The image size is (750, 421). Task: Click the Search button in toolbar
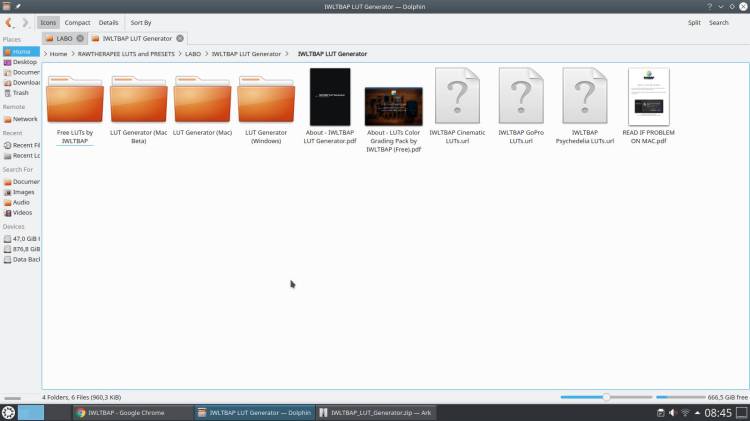click(x=718, y=22)
